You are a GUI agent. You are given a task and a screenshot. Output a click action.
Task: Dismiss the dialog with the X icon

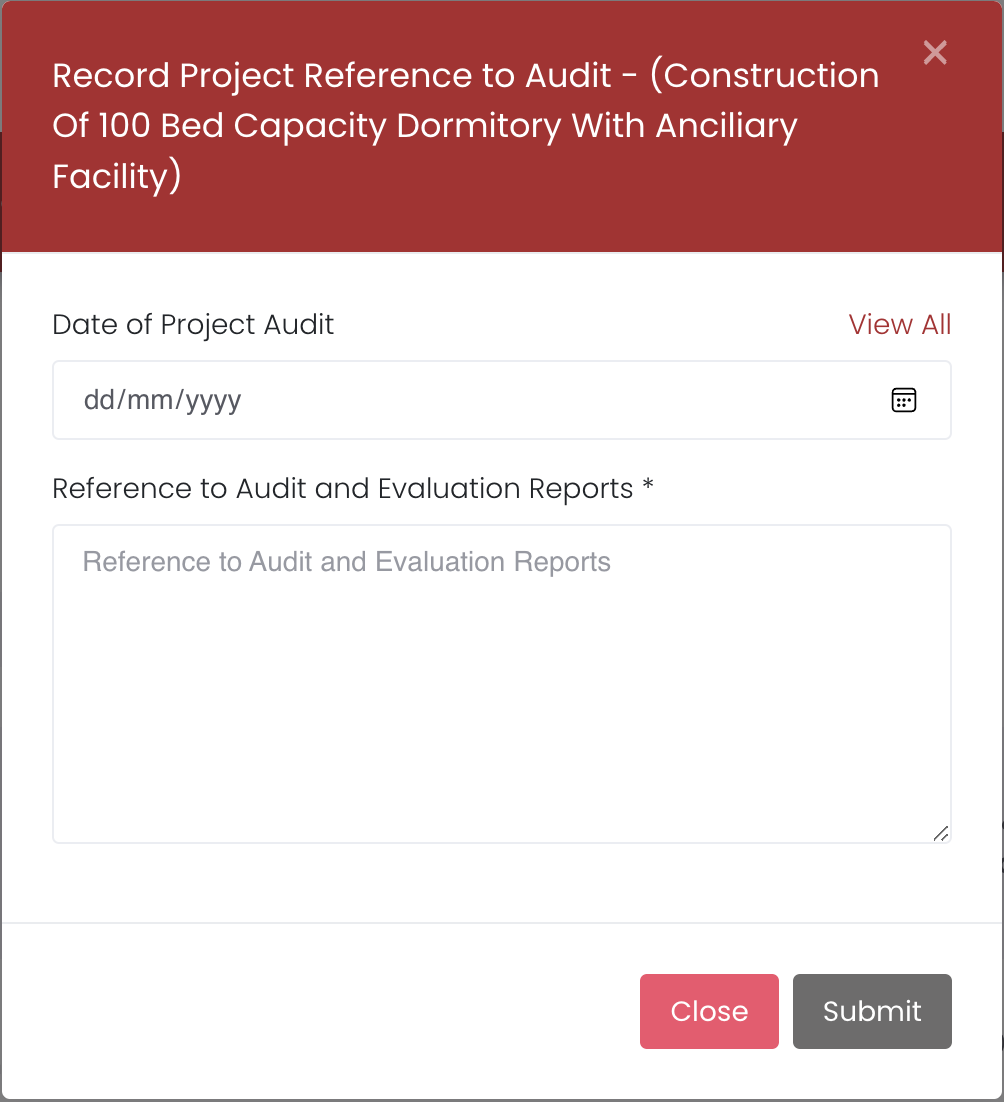click(x=935, y=53)
